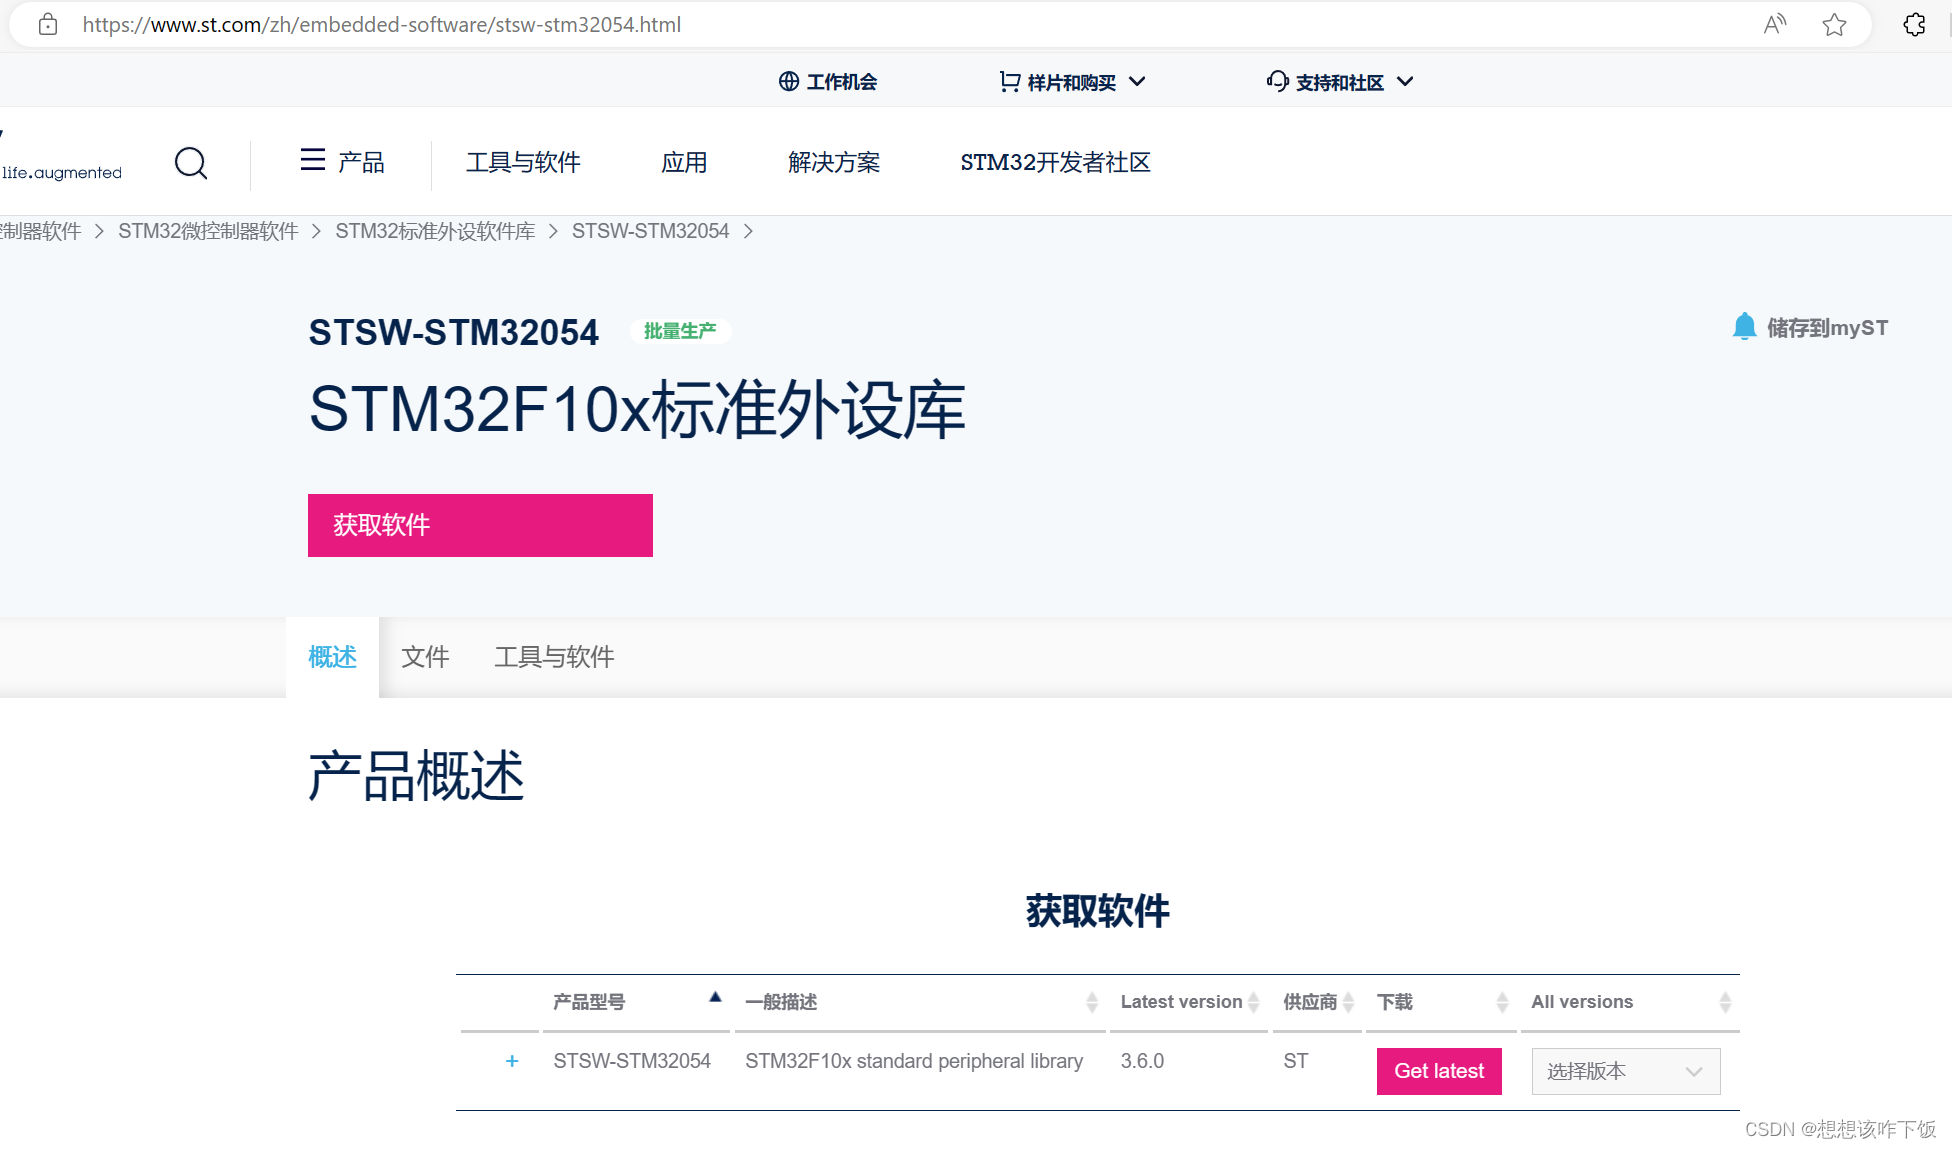The height and width of the screenshot is (1149, 1952).
Task: Click the headset icon for 支持和社区
Action: click(1277, 81)
